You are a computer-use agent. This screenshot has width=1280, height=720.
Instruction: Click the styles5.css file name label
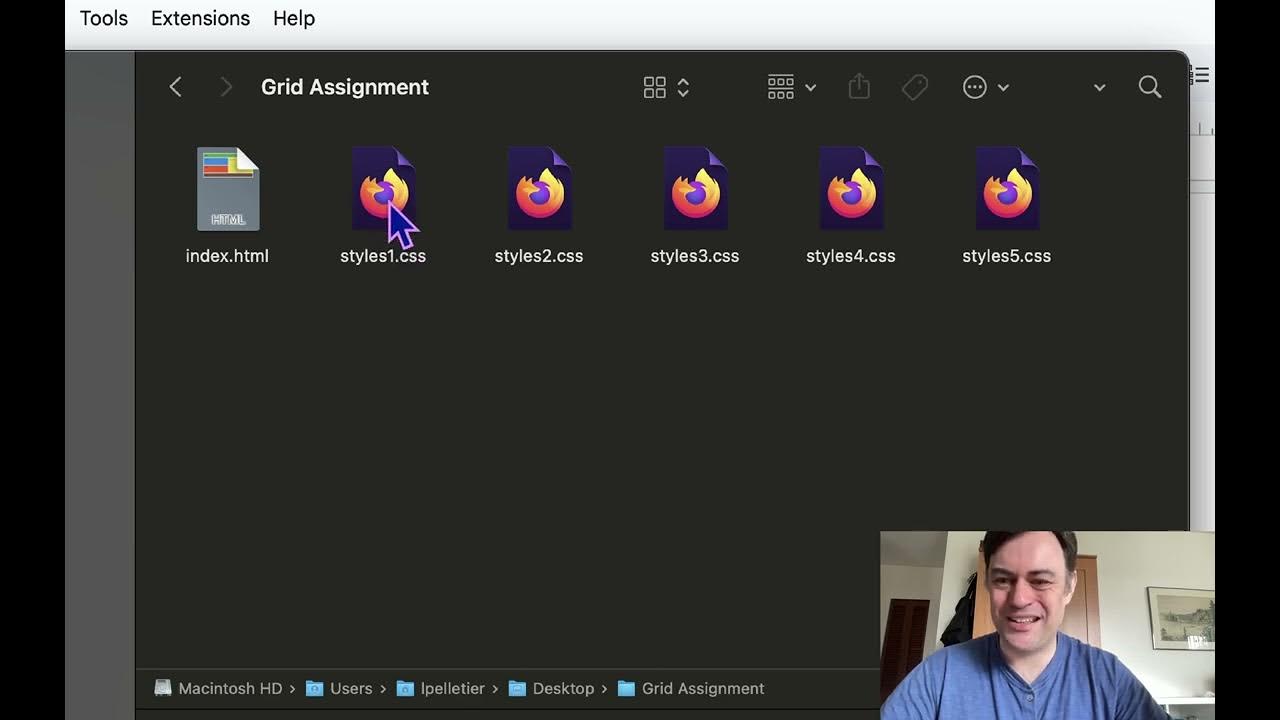pos(1007,256)
